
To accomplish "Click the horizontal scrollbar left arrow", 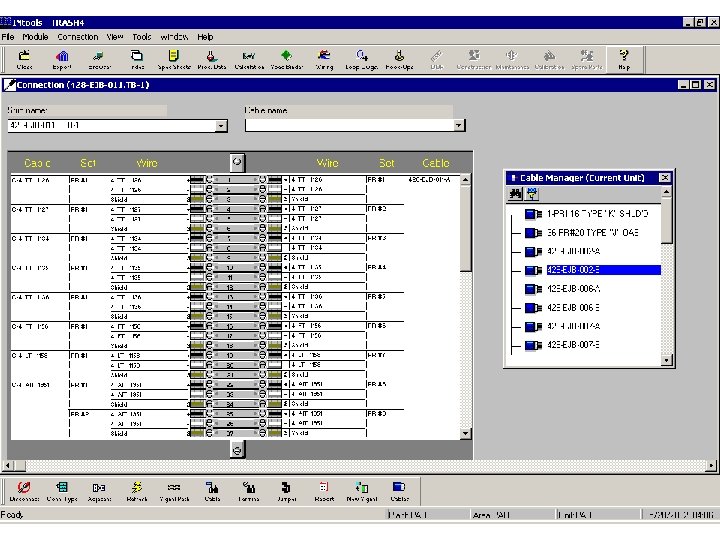I will (x=7, y=466).
